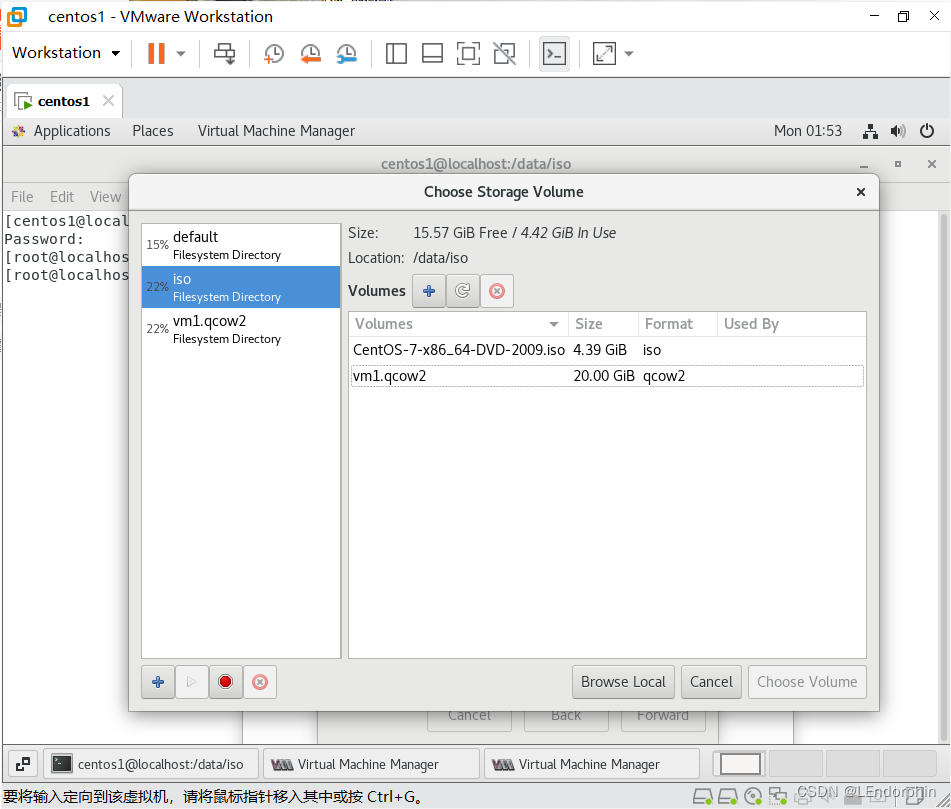This screenshot has height=809, width=951.
Task: Open the network status icon
Action: click(x=870, y=131)
